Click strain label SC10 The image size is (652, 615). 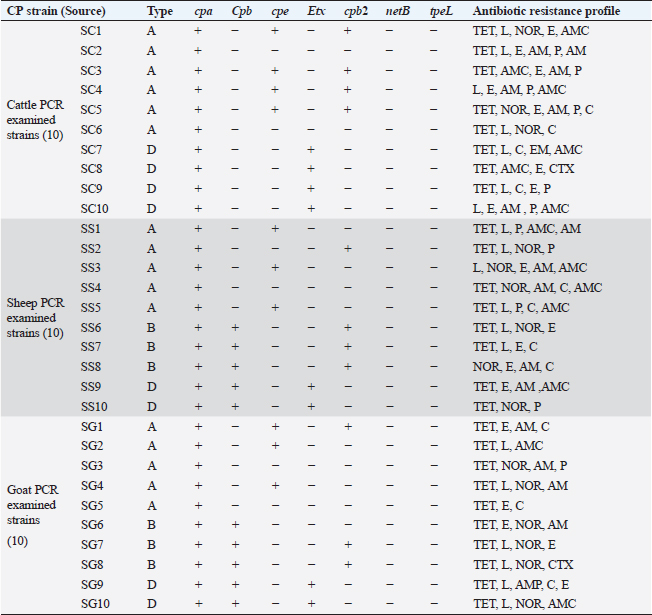[x=94, y=209]
